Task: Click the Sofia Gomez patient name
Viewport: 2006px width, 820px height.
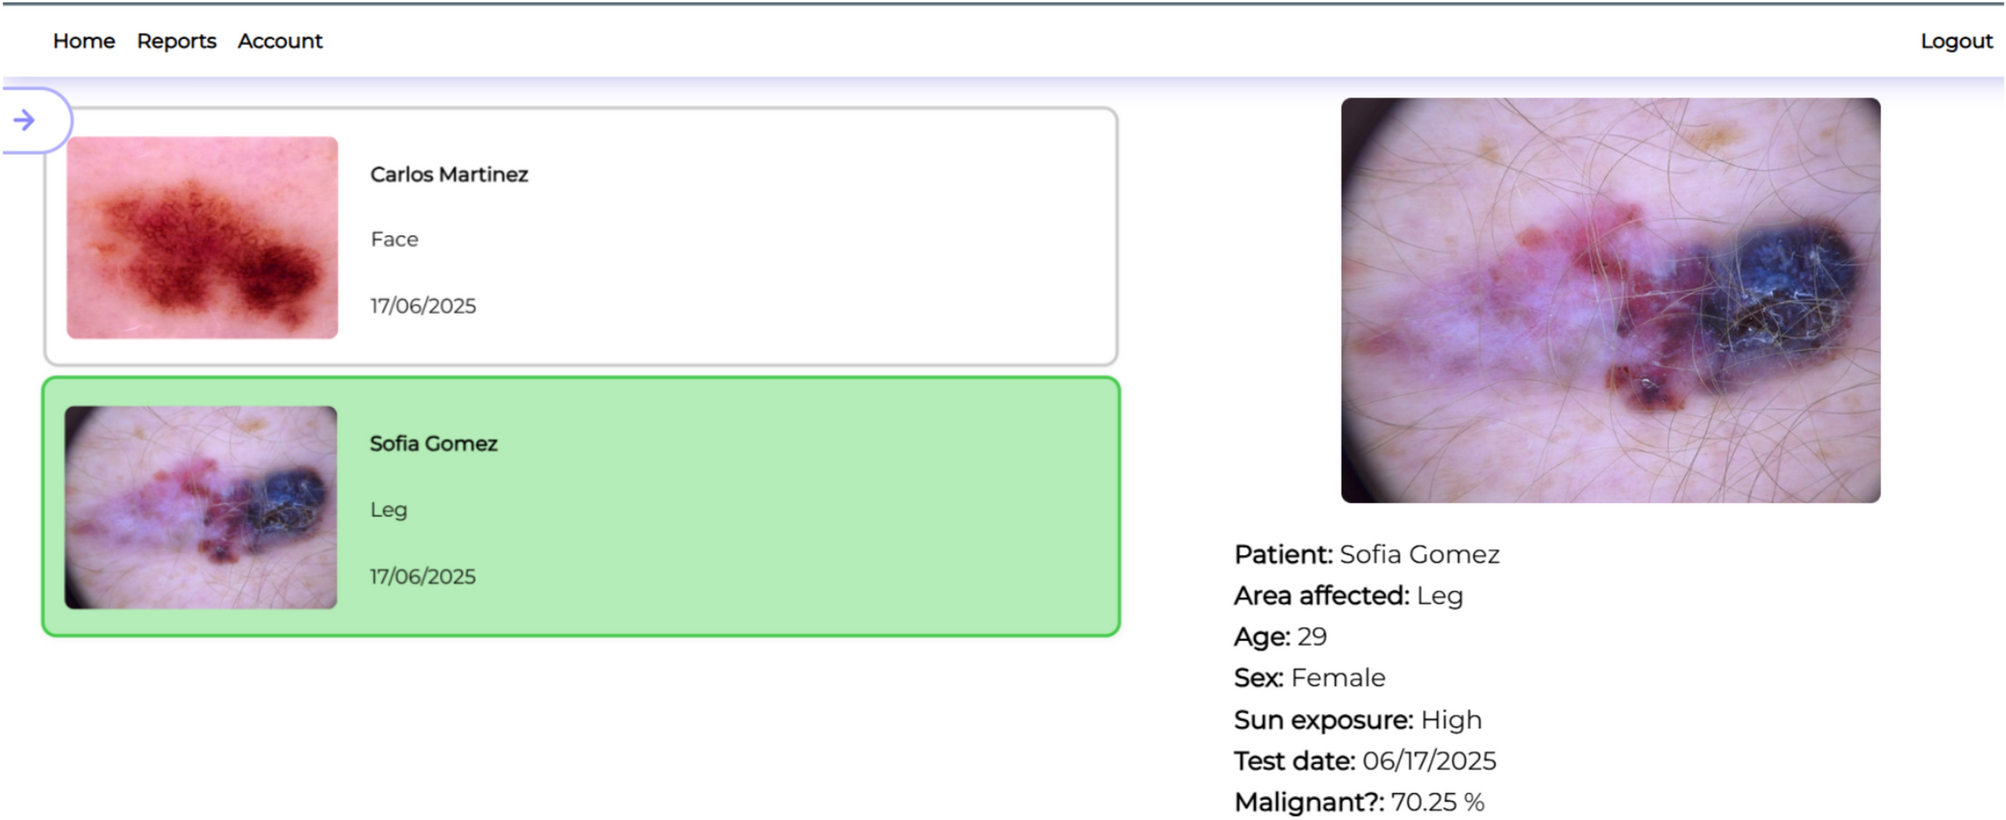Action: pyautogui.click(x=433, y=443)
